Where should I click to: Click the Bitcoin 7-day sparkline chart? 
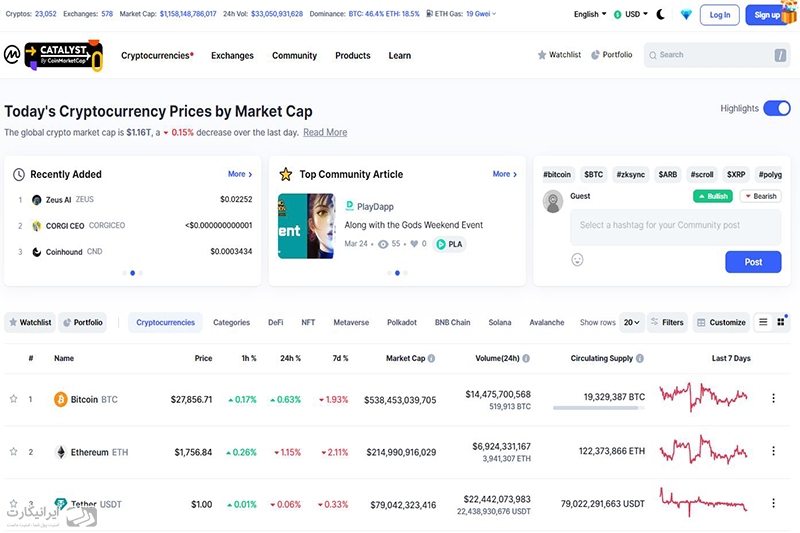pos(704,396)
